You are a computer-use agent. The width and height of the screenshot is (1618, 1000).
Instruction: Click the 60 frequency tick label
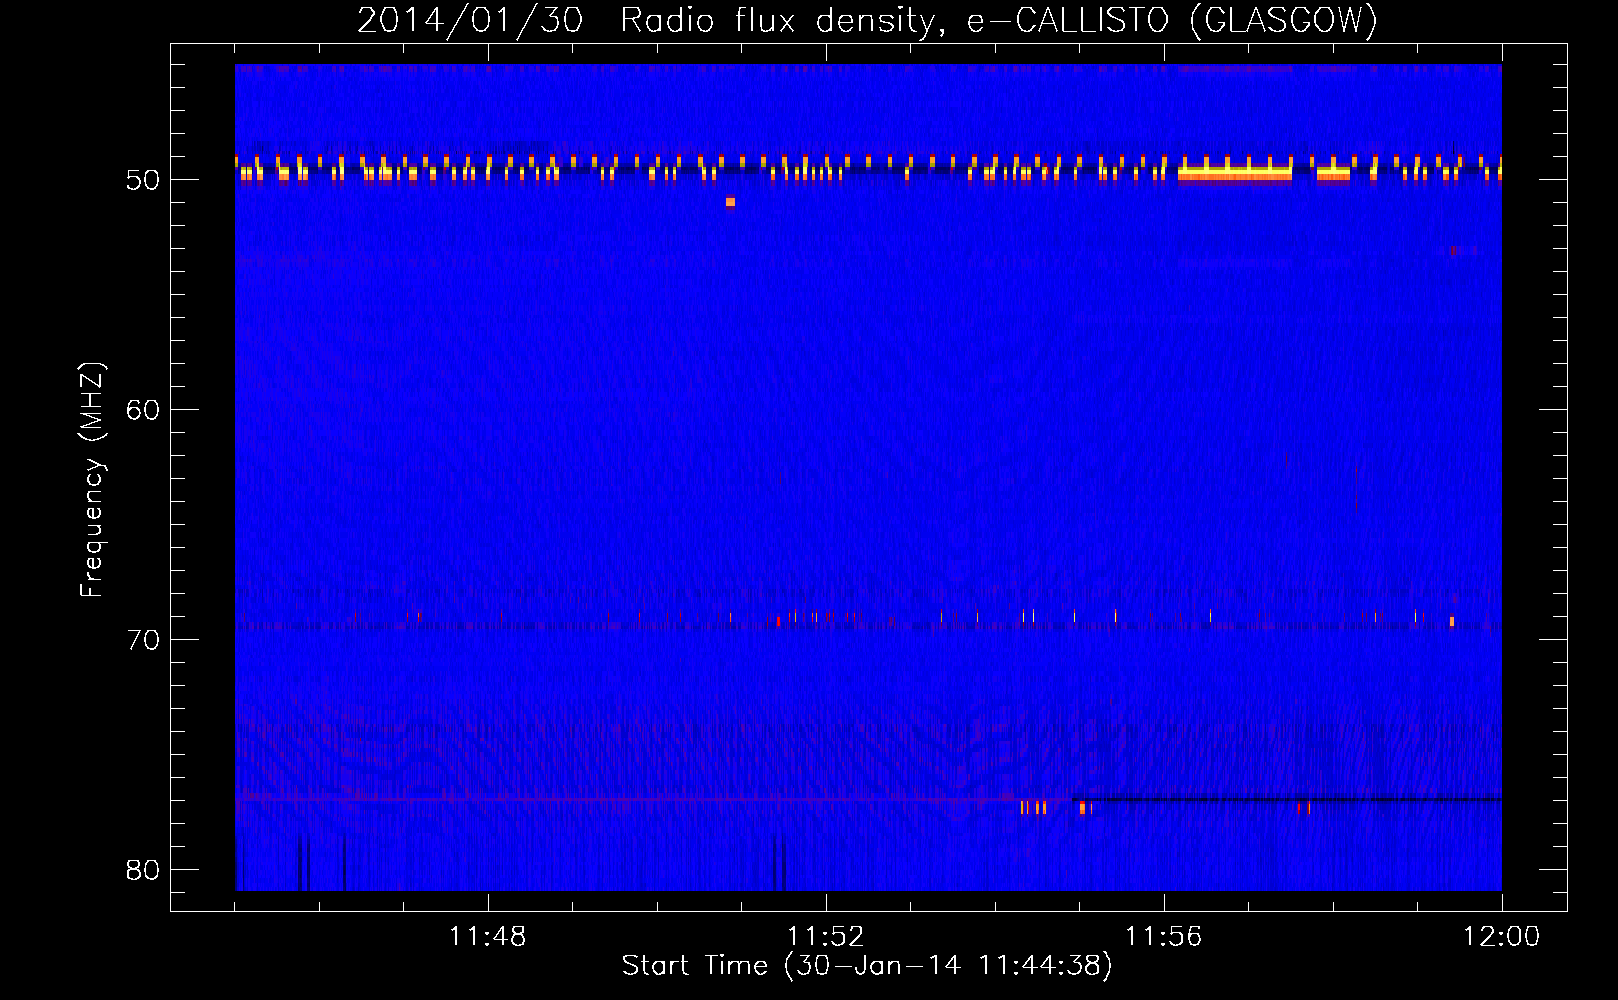coord(142,410)
